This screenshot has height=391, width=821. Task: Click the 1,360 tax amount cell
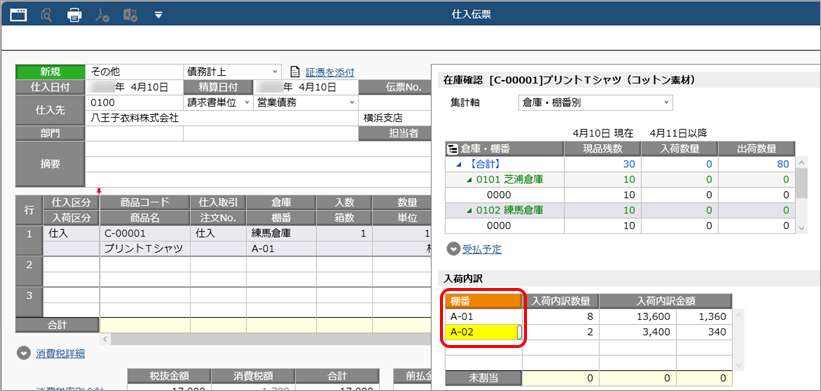704,317
